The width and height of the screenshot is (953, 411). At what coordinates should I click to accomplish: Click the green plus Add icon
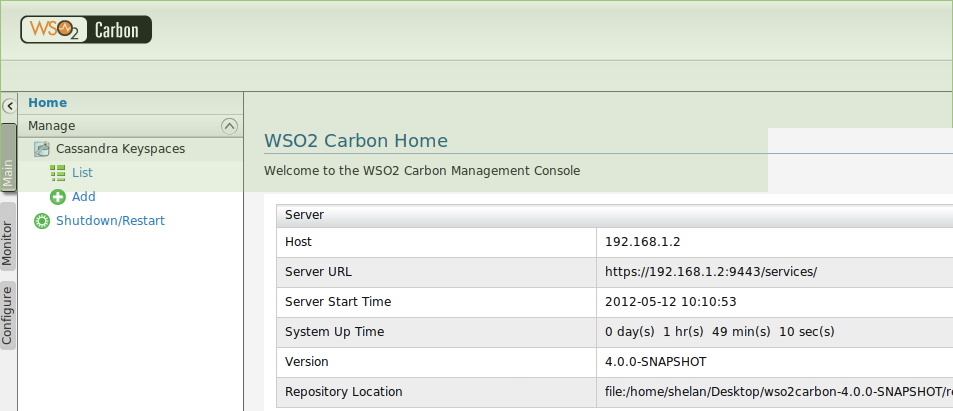point(58,197)
